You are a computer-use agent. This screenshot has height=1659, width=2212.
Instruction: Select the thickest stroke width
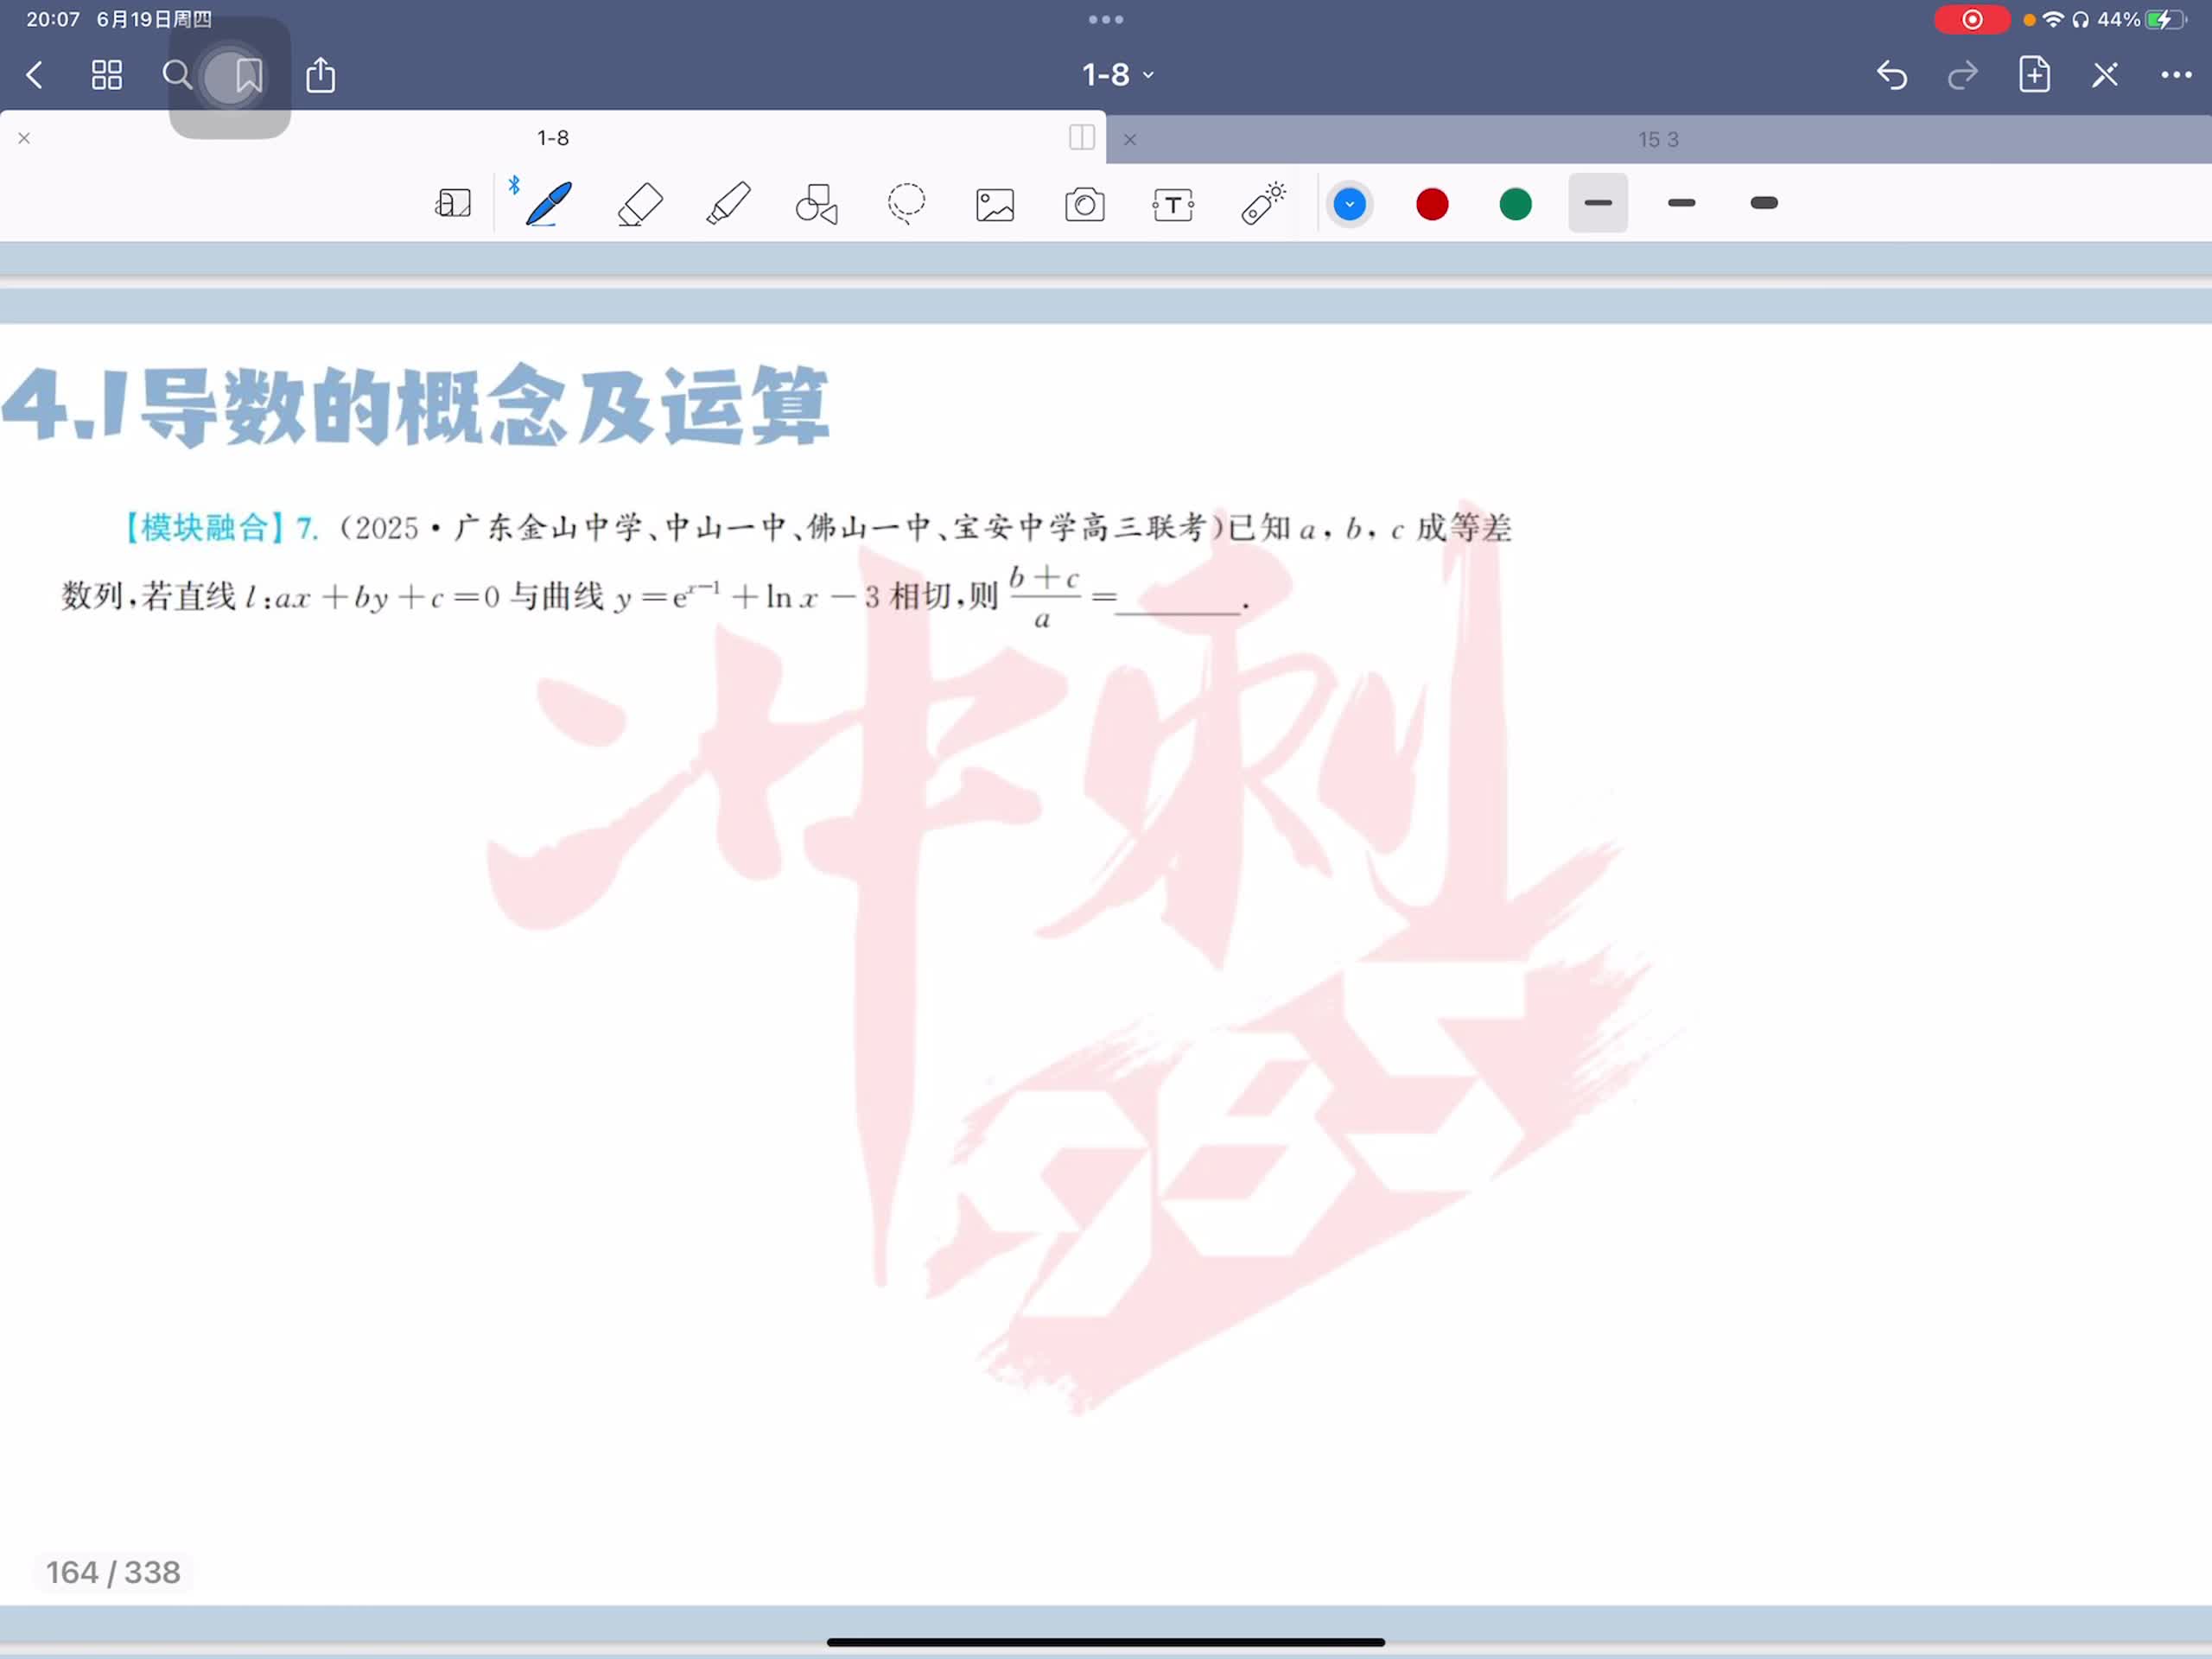pos(1763,204)
